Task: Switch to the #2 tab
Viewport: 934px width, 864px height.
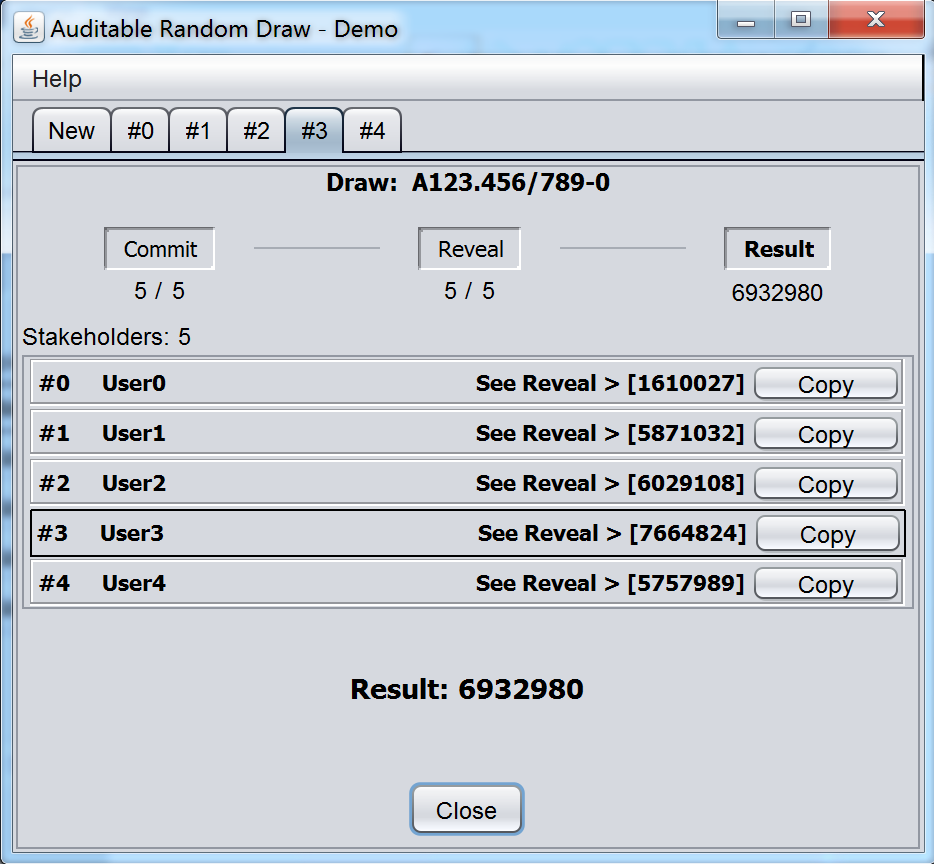Action: pyautogui.click(x=256, y=130)
